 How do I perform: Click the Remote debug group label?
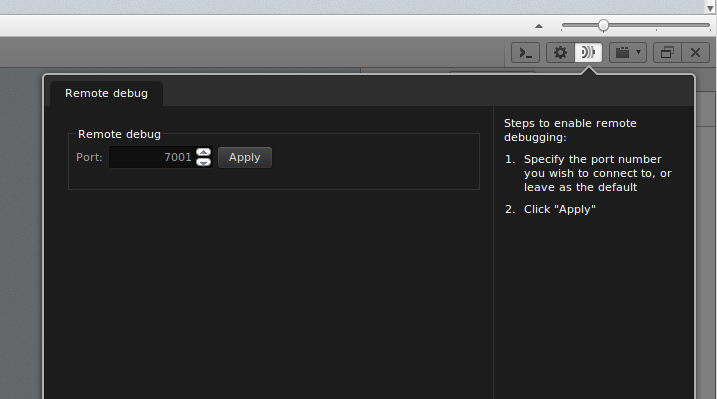(119, 134)
